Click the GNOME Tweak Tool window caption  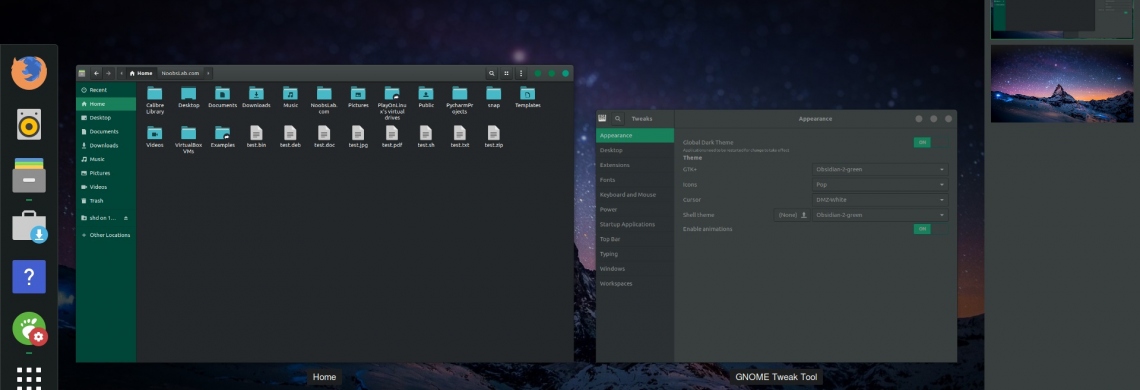(x=776, y=377)
